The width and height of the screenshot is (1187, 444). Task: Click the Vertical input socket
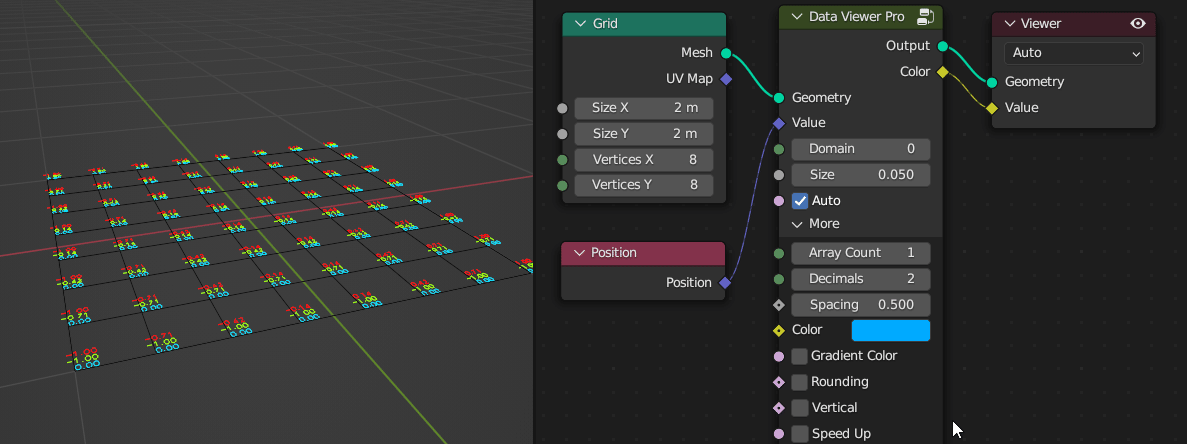[779, 408]
